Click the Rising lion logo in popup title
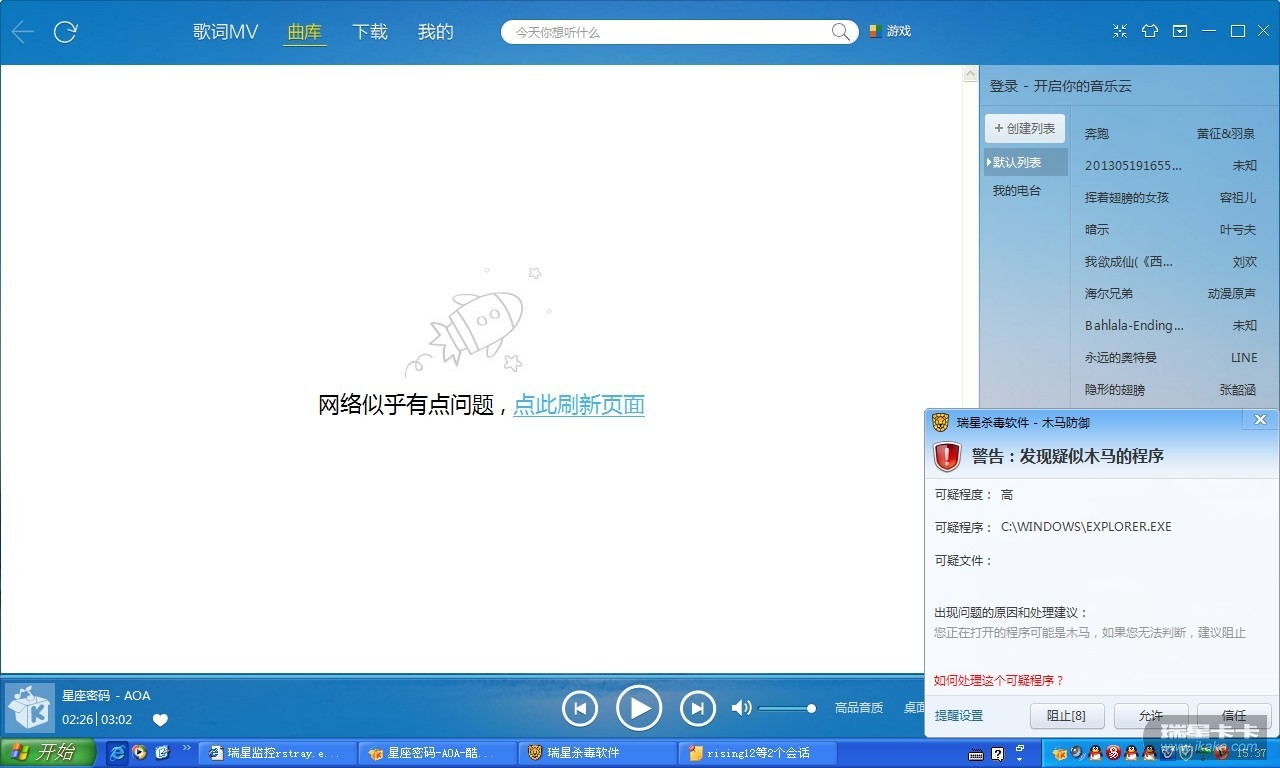This screenshot has height=768, width=1280. (x=940, y=422)
